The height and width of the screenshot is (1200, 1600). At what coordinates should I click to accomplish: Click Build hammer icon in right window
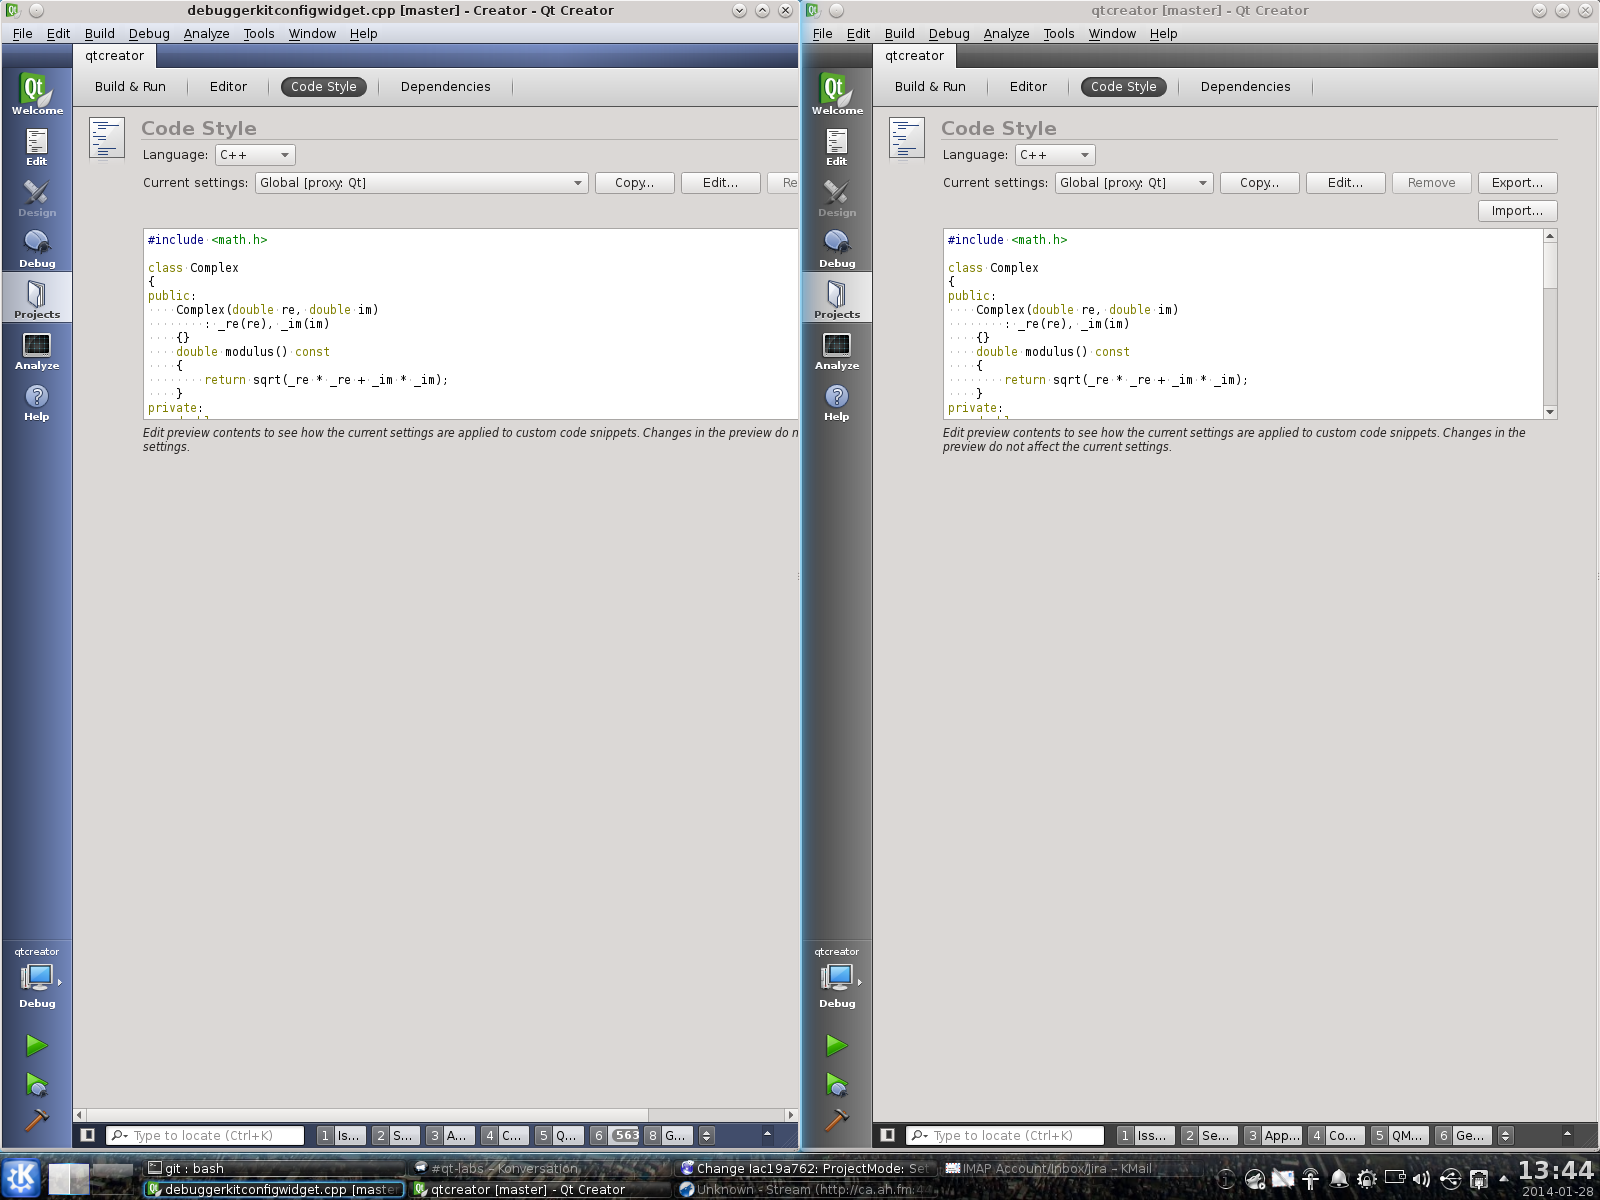[x=837, y=1120]
